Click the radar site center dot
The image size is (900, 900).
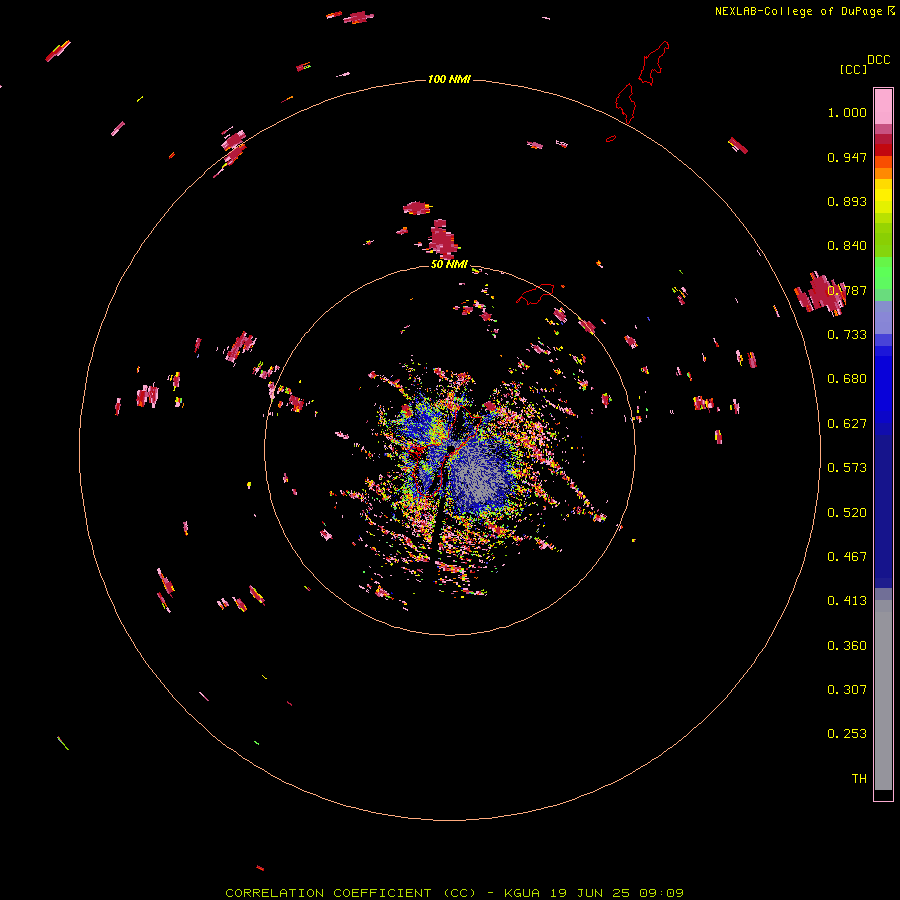[x=451, y=448]
